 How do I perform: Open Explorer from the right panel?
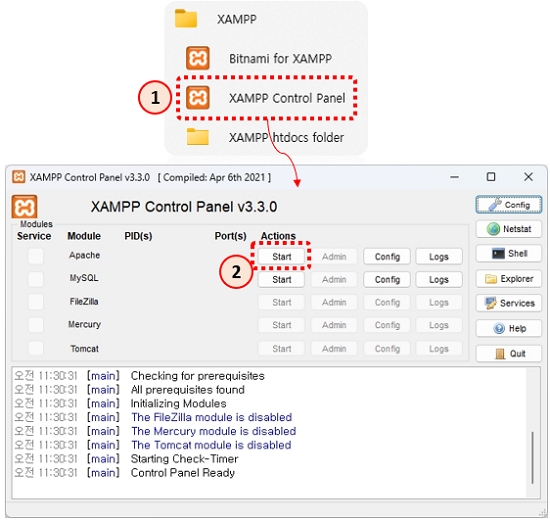coord(509,279)
